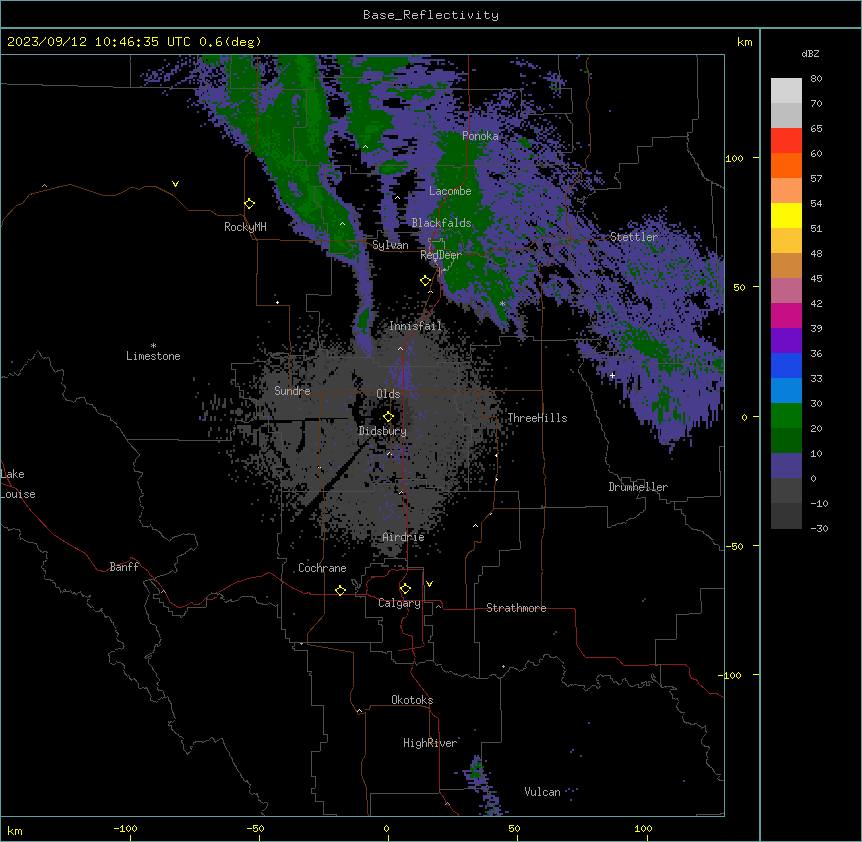Click the red legend swatch between 65 and 60

(786, 141)
